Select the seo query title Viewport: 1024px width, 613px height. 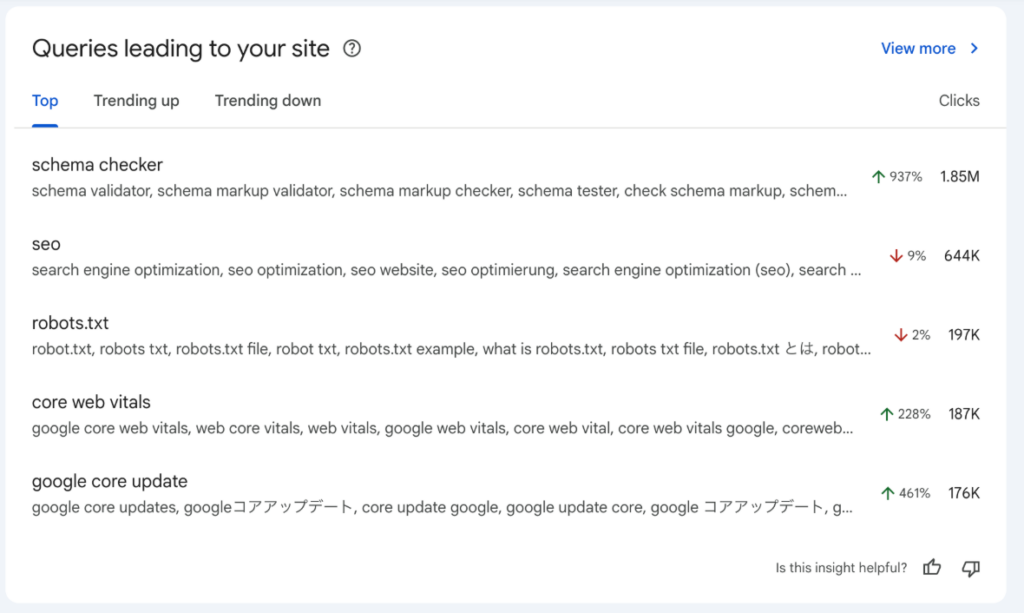tap(46, 244)
